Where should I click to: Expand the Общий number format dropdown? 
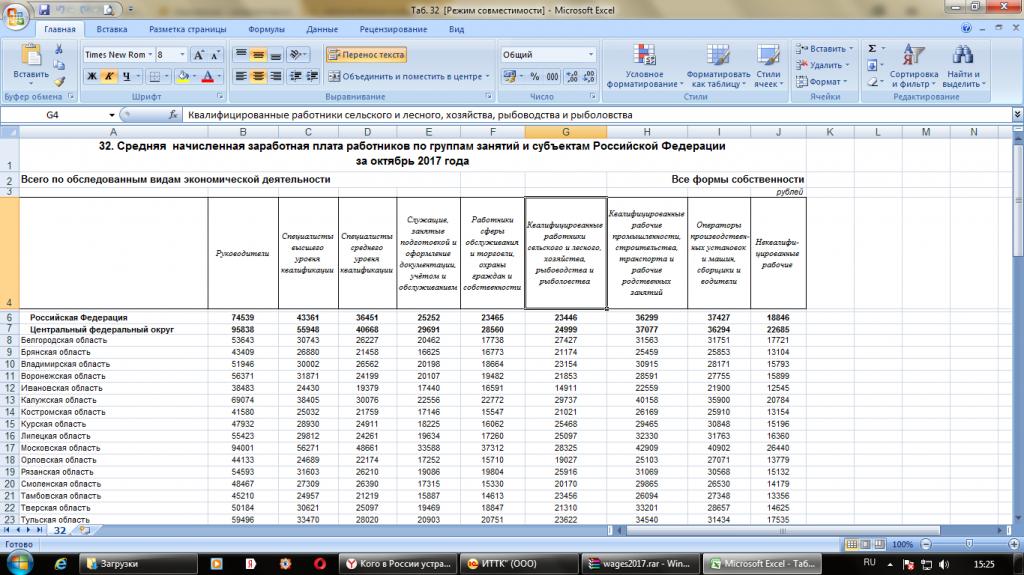(591, 55)
